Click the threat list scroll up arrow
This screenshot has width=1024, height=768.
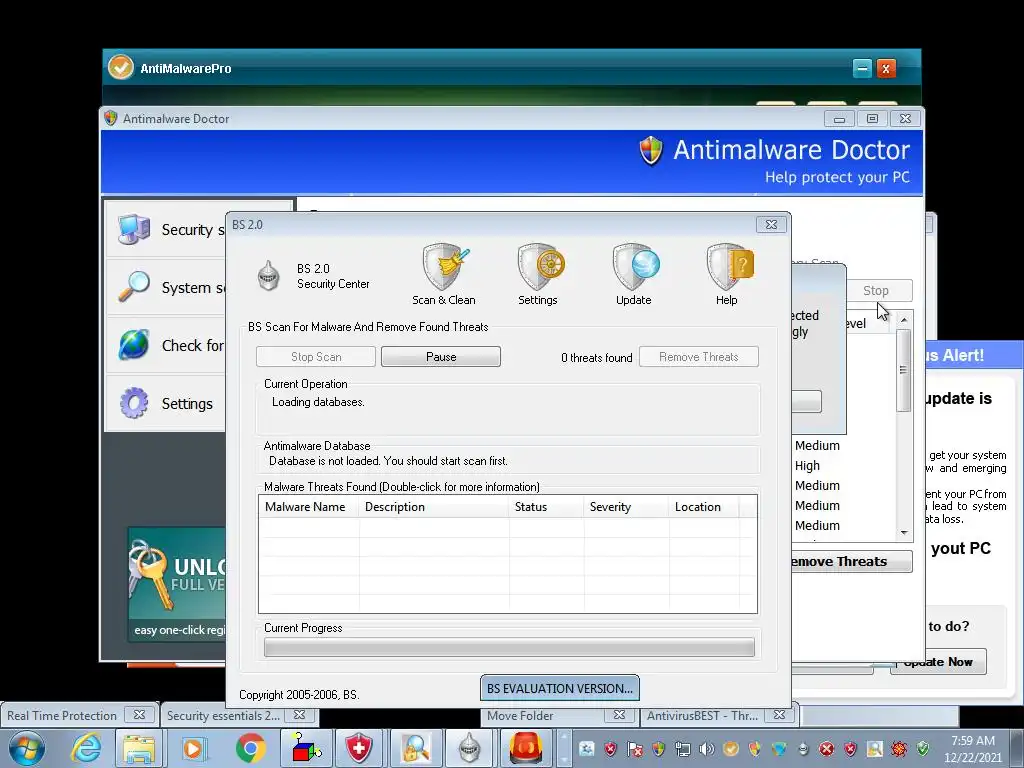[x=904, y=320]
